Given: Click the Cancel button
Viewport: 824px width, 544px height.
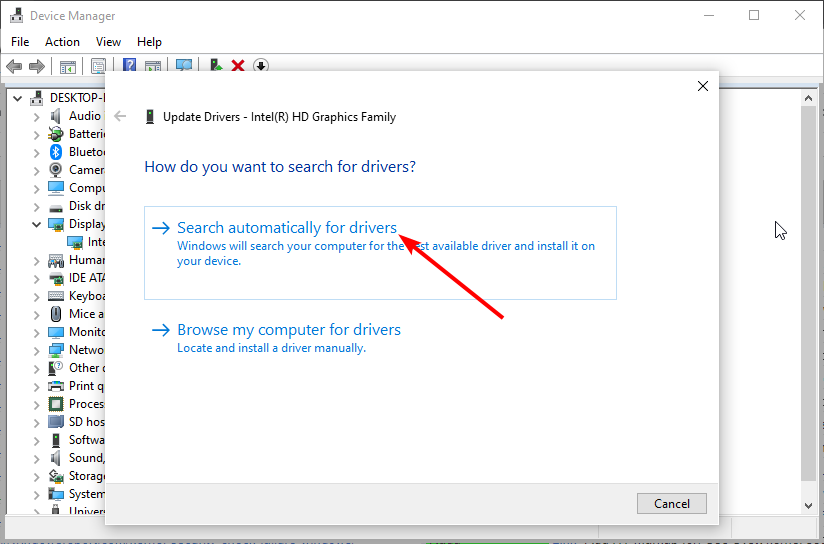Looking at the screenshot, I should click(x=672, y=504).
